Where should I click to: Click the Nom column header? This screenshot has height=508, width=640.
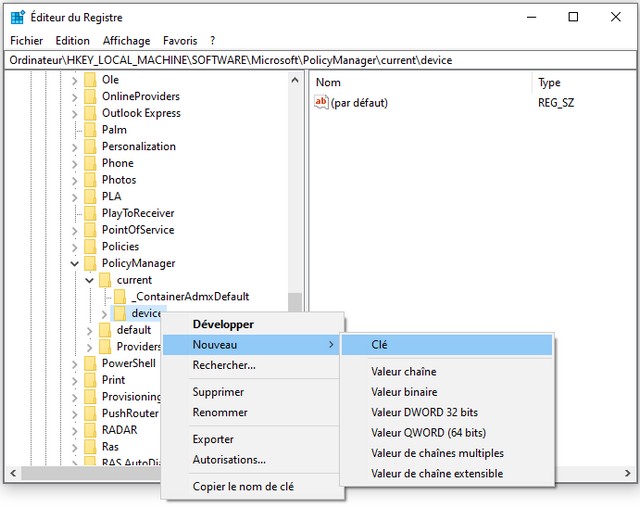(x=328, y=83)
